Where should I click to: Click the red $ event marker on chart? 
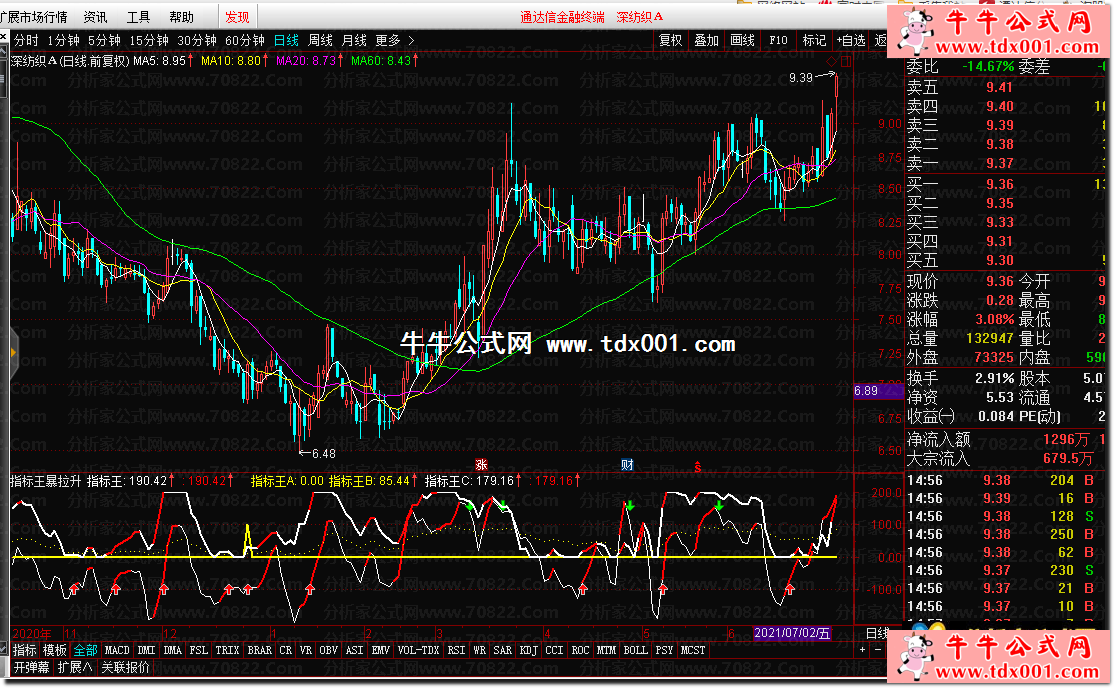[x=698, y=467]
